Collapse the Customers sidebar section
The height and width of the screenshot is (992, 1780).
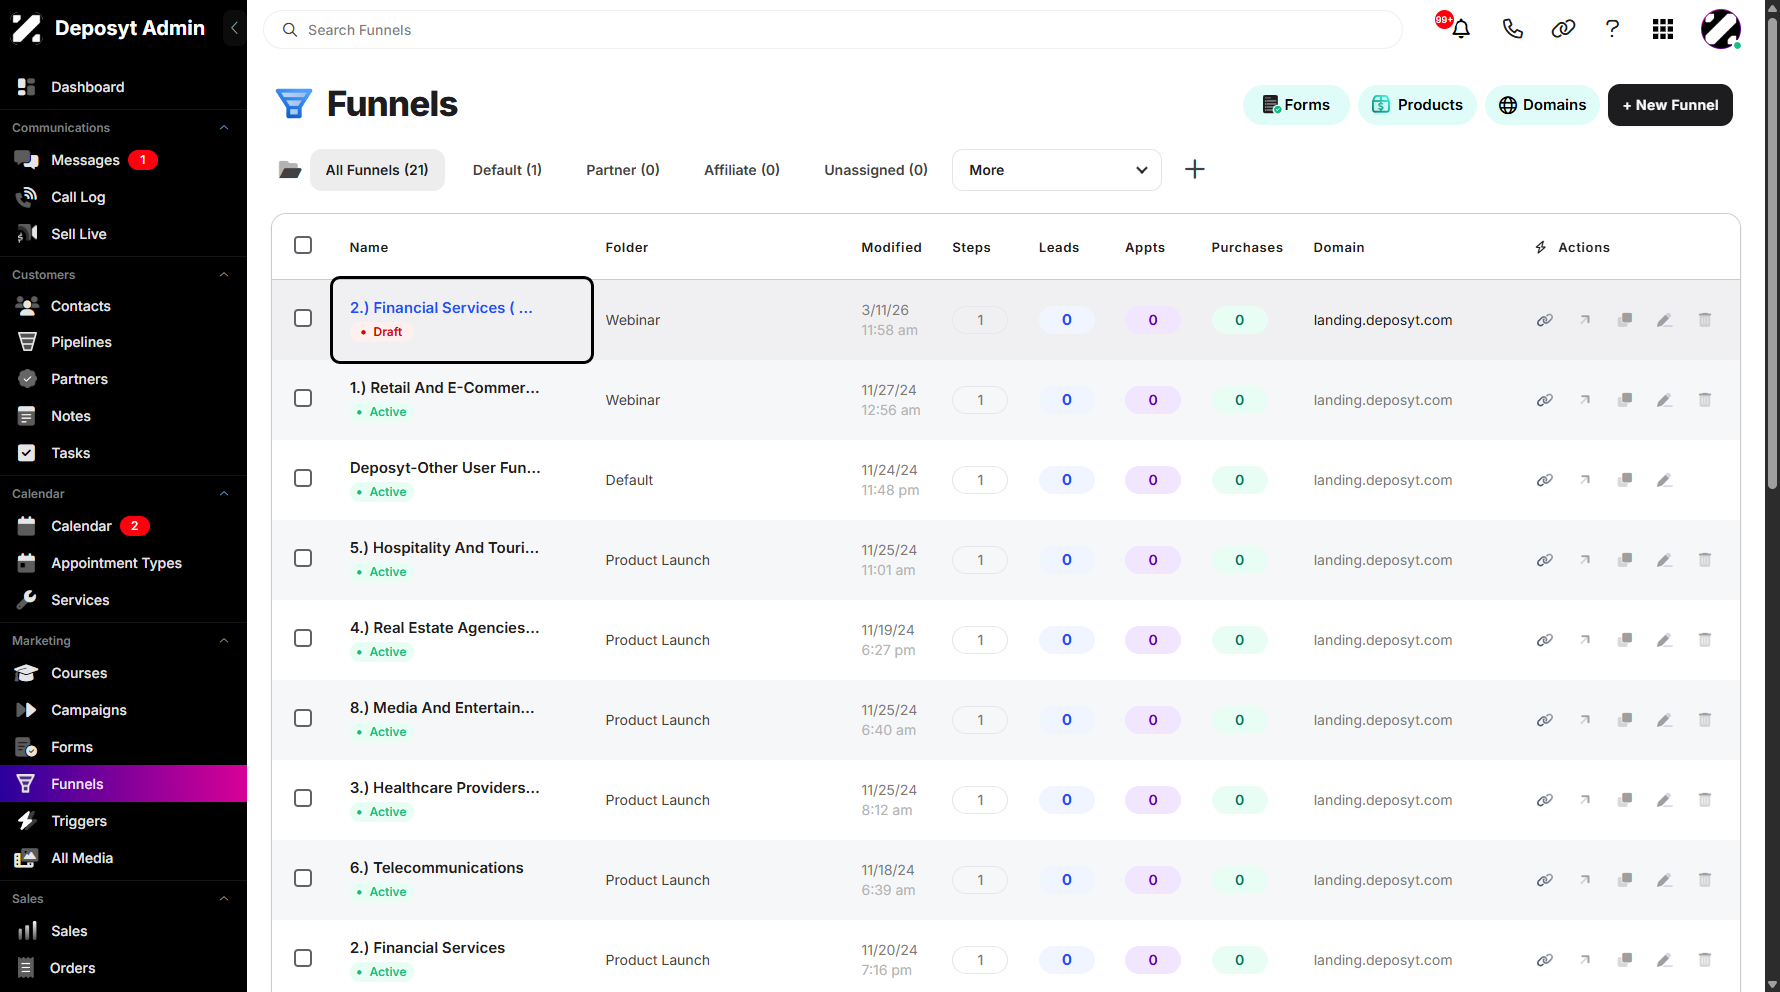click(x=224, y=275)
